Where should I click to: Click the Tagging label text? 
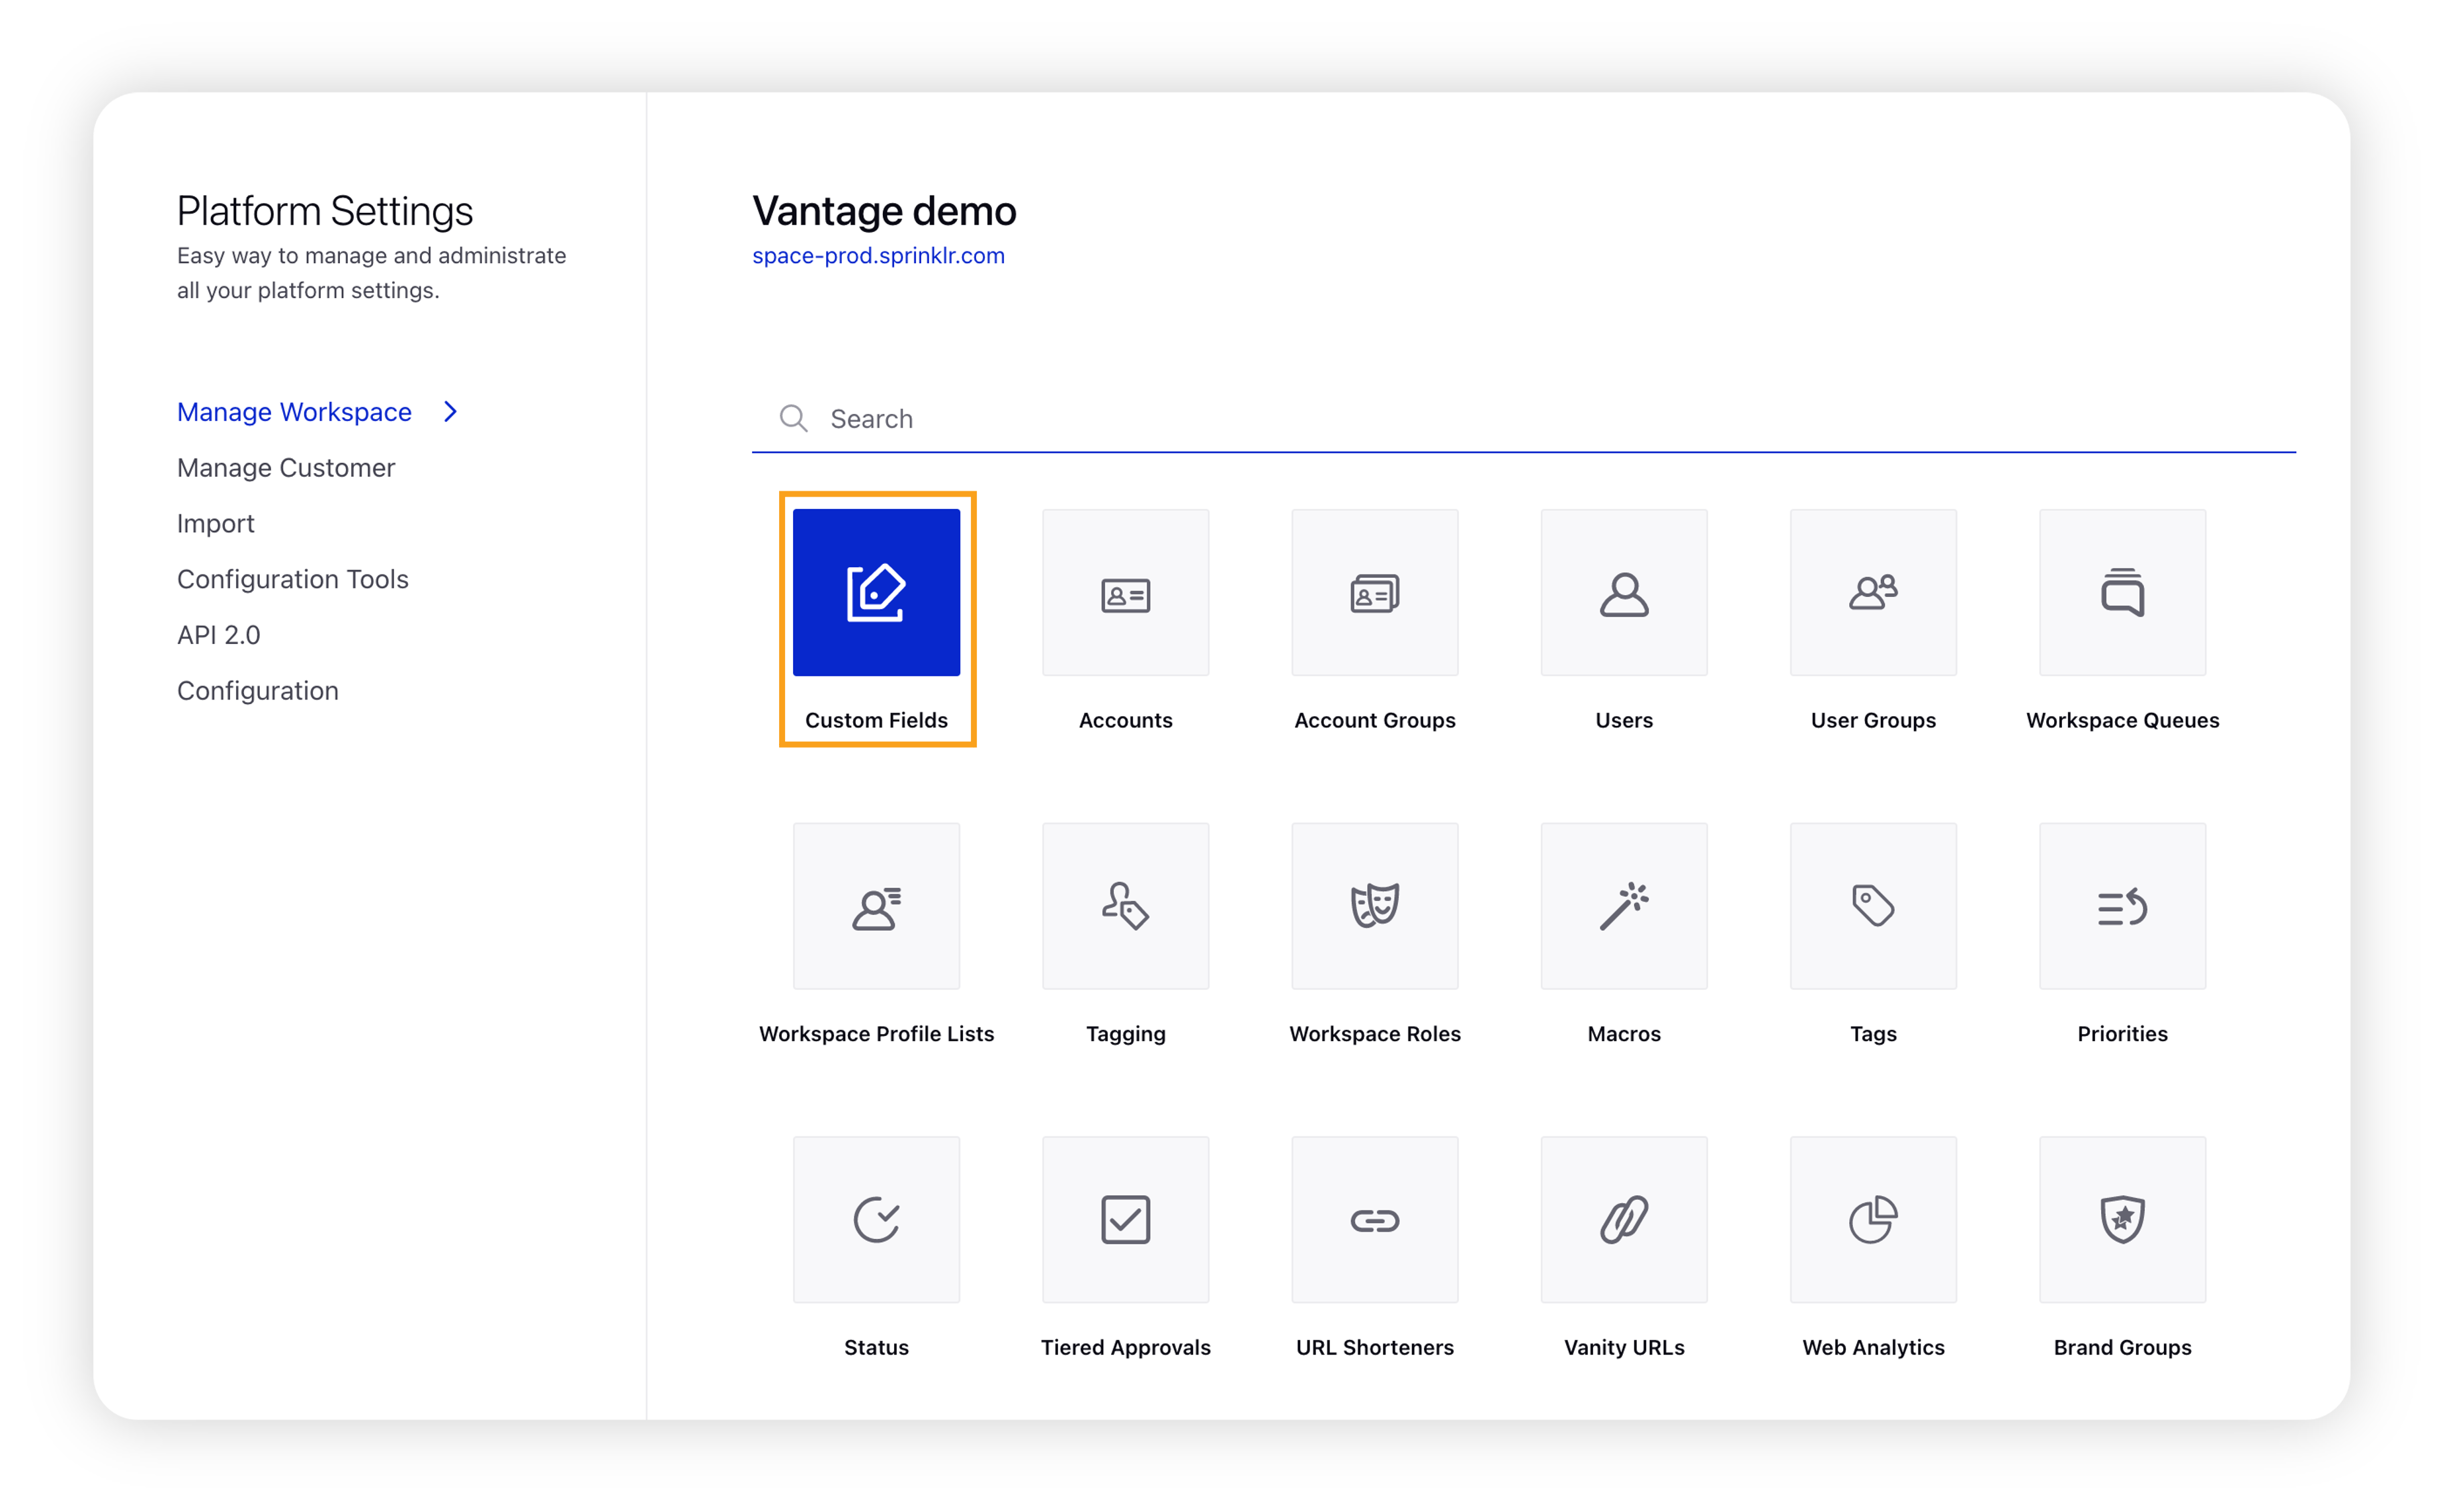1125,1034
